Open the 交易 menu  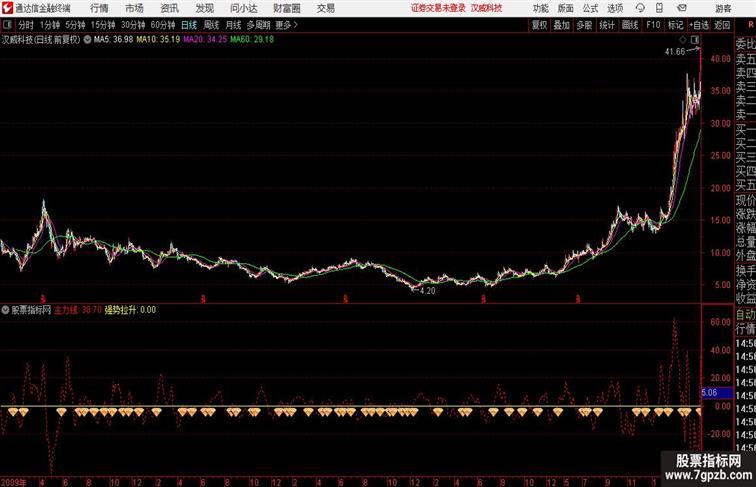[x=326, y=8]
